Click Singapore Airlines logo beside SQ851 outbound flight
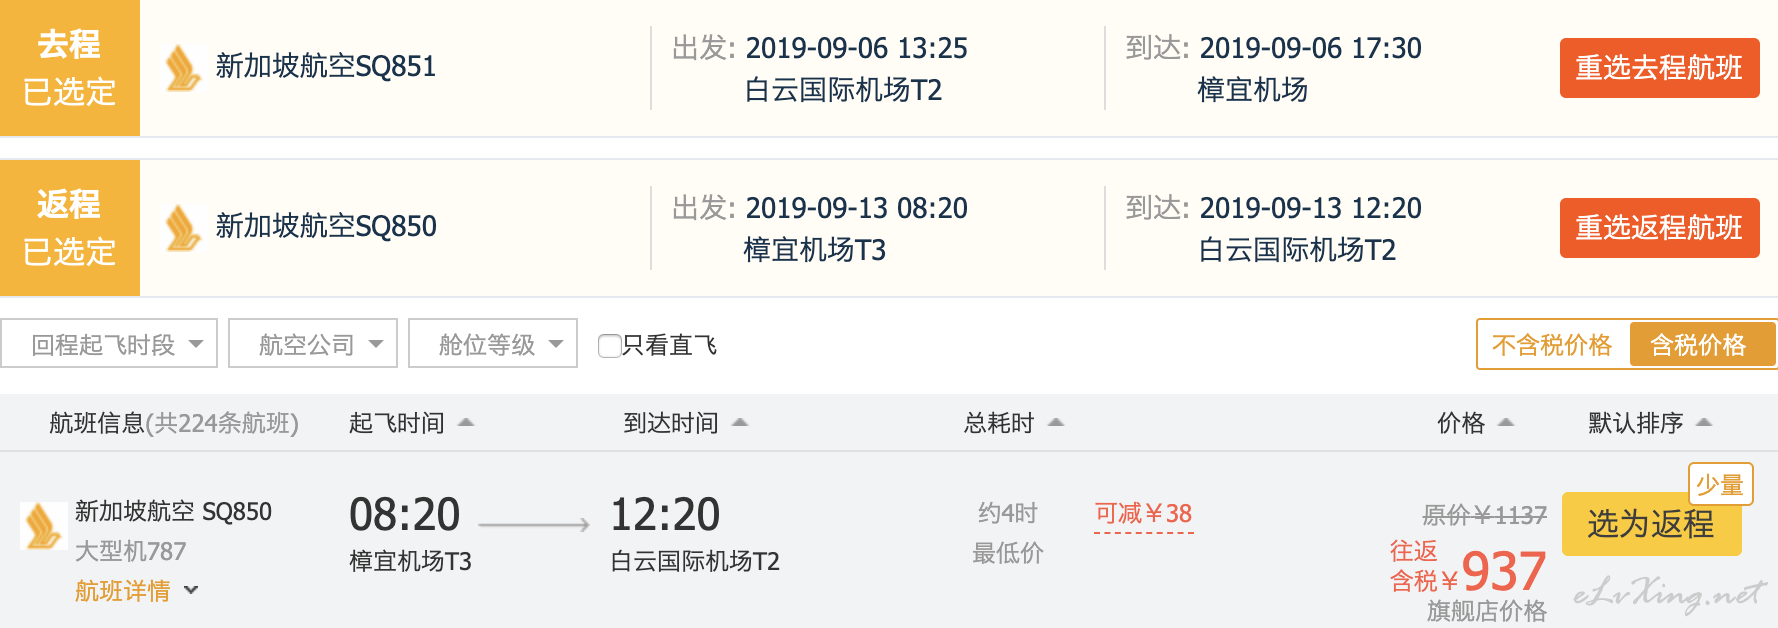Viewport: 1778px width, 628px height. point(183,67)
